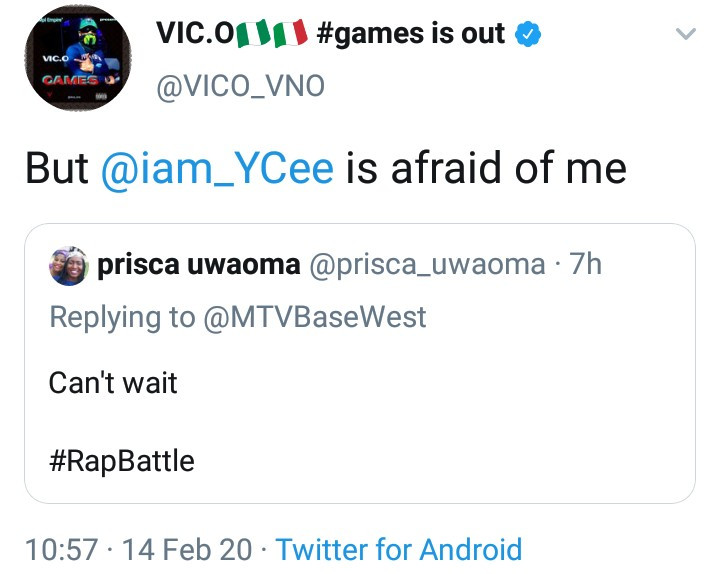Click the 10:57 tweet time
720x574 pixels.
coord(62,549)
